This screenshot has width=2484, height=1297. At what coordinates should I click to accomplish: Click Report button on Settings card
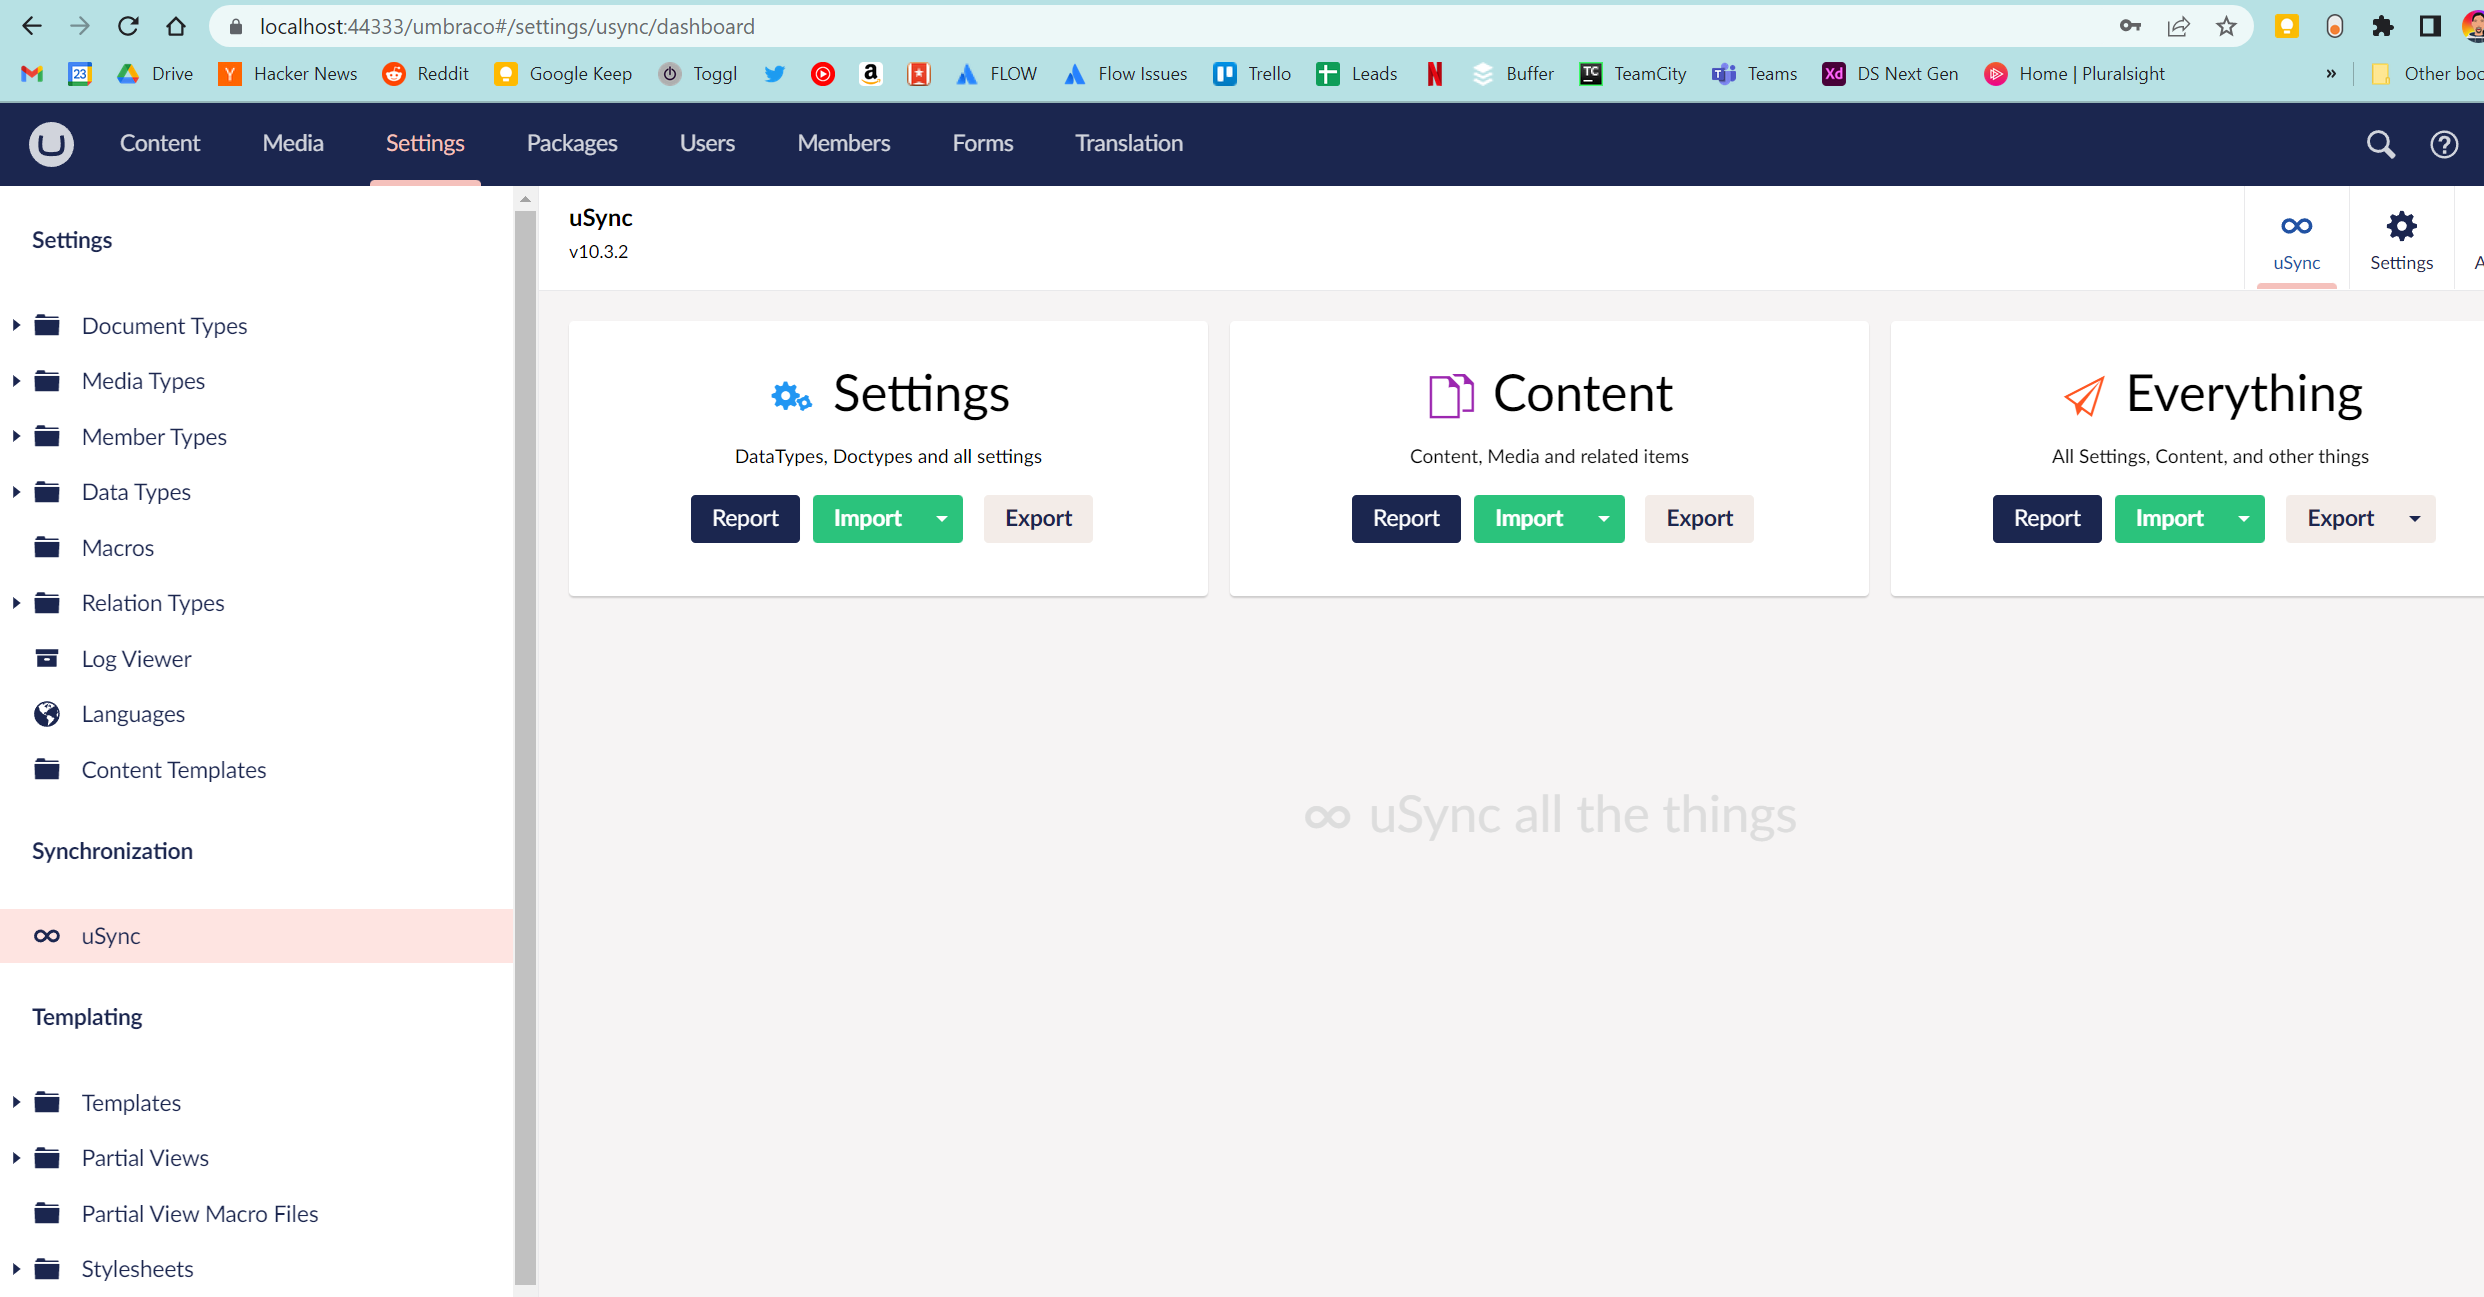[744, 518]
